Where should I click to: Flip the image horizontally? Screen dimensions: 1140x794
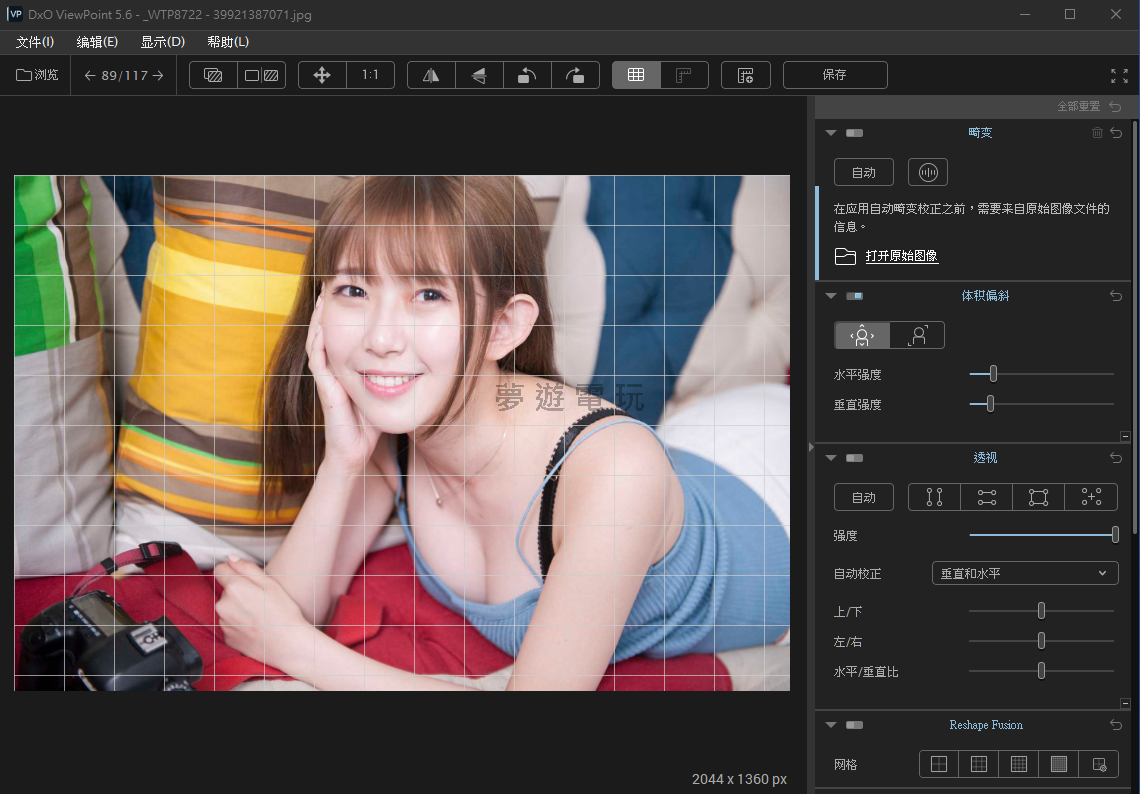[x=431, y=75]
